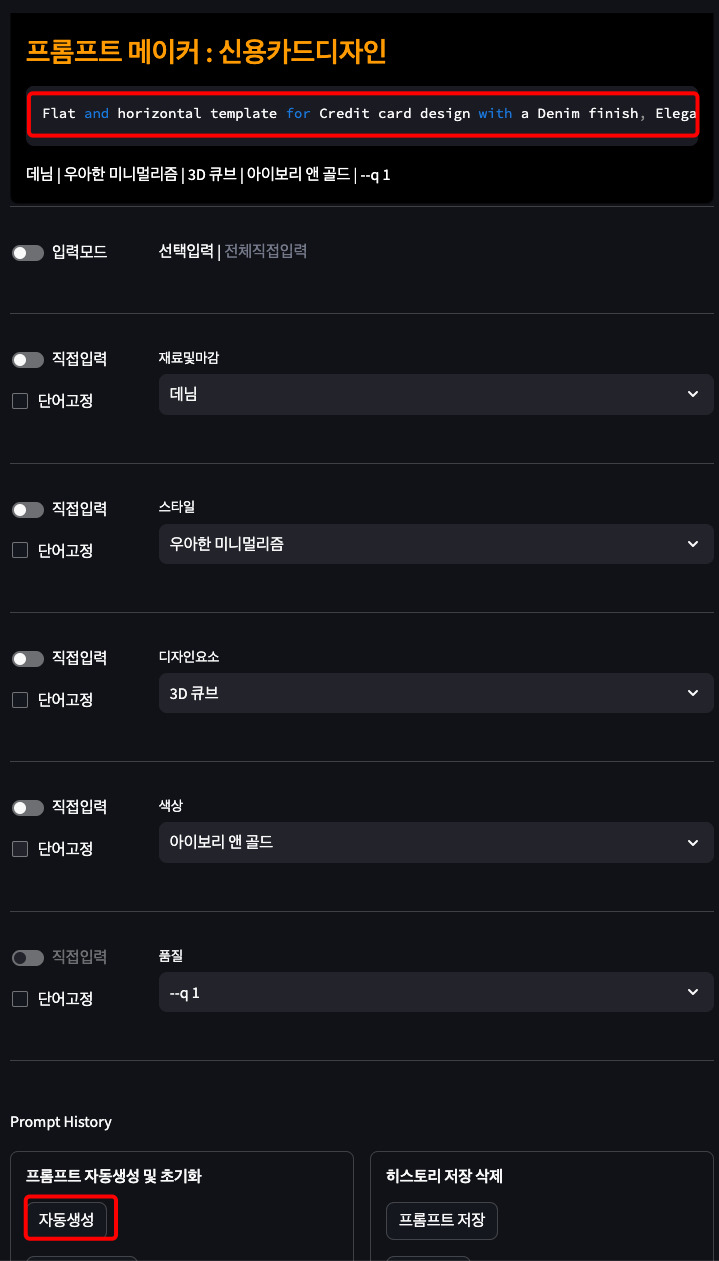Check 단어고정 under the 품질 section
Image resolution: width=719 pixels, height=1261 pixels.
[18, 998]
